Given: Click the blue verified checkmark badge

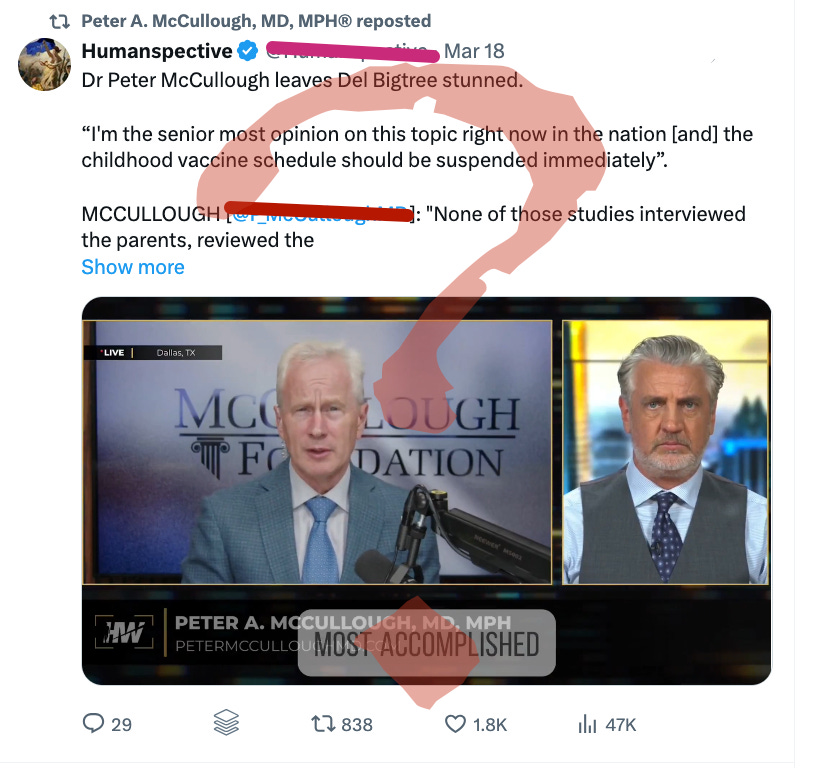Looking at the screenshot, I should [246, 48].
